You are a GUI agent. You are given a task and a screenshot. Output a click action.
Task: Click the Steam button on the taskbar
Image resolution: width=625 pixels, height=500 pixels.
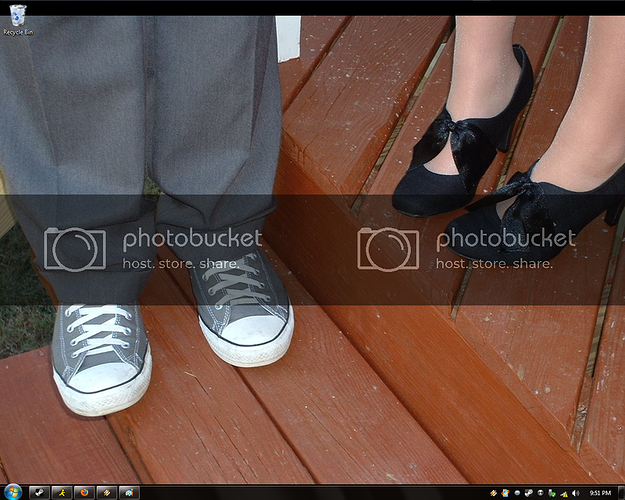click(x=39, y=492)
